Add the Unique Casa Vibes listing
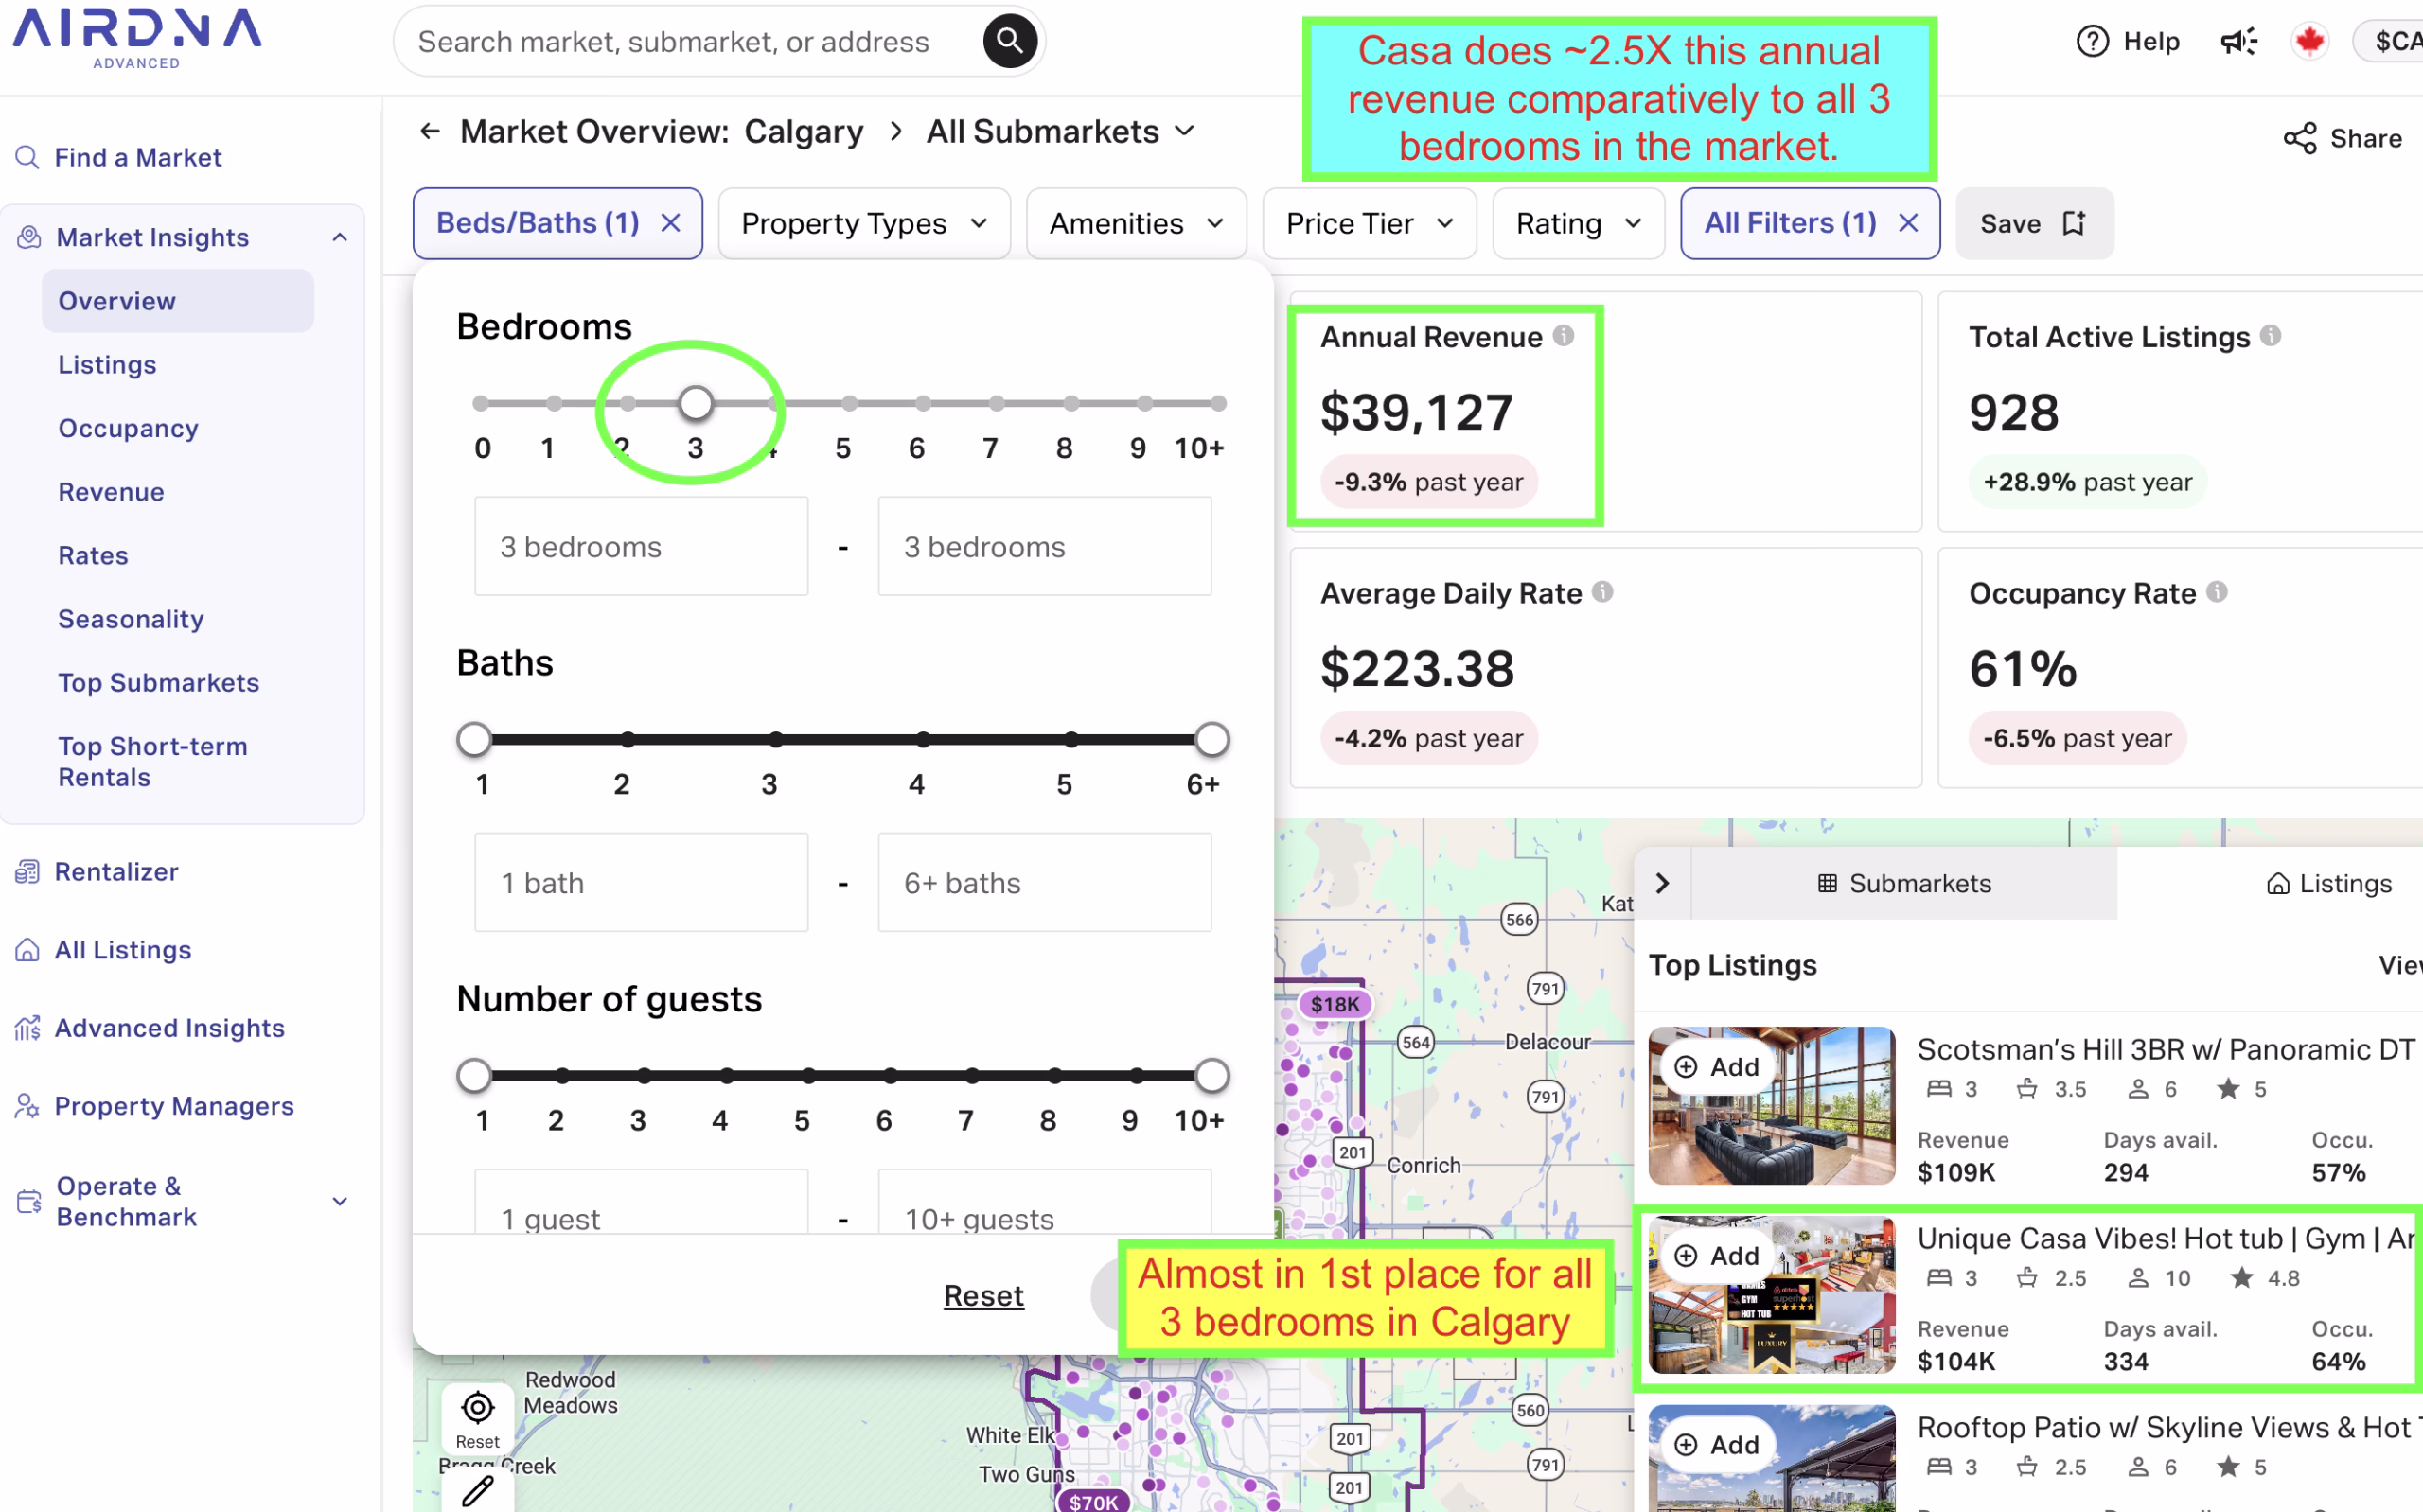This screenshot has width=2423, height=1512. tap(1717, 1256)
